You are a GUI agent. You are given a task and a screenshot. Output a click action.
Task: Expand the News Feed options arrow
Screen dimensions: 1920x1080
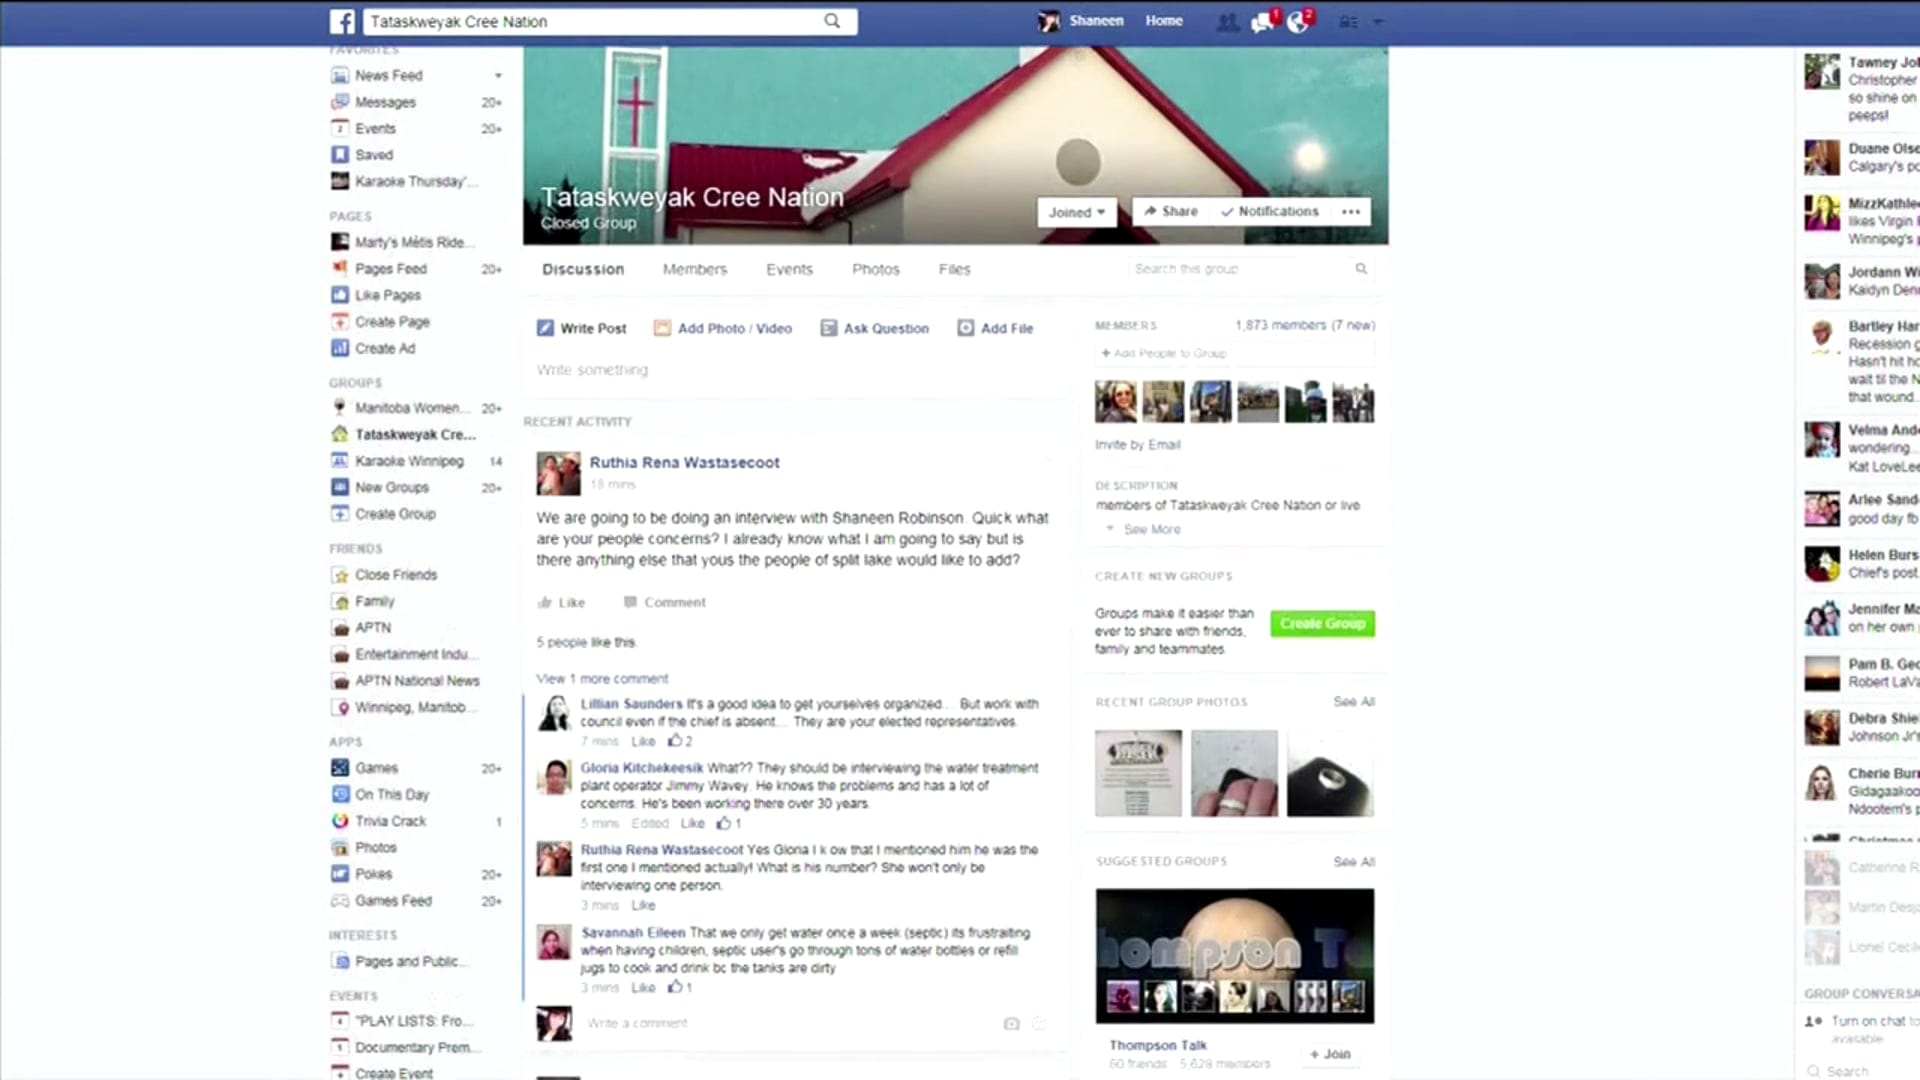click(498, 75)
